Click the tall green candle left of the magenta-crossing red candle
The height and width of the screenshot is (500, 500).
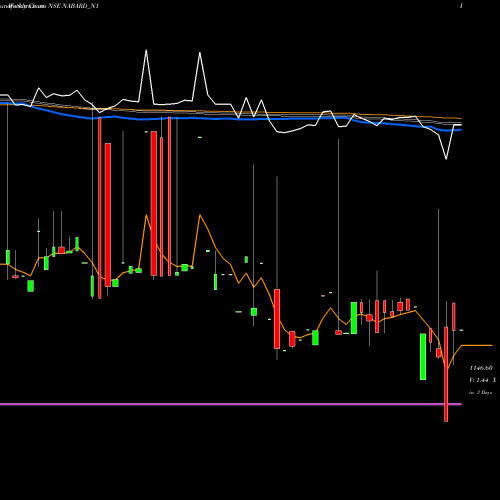[423, 356]
